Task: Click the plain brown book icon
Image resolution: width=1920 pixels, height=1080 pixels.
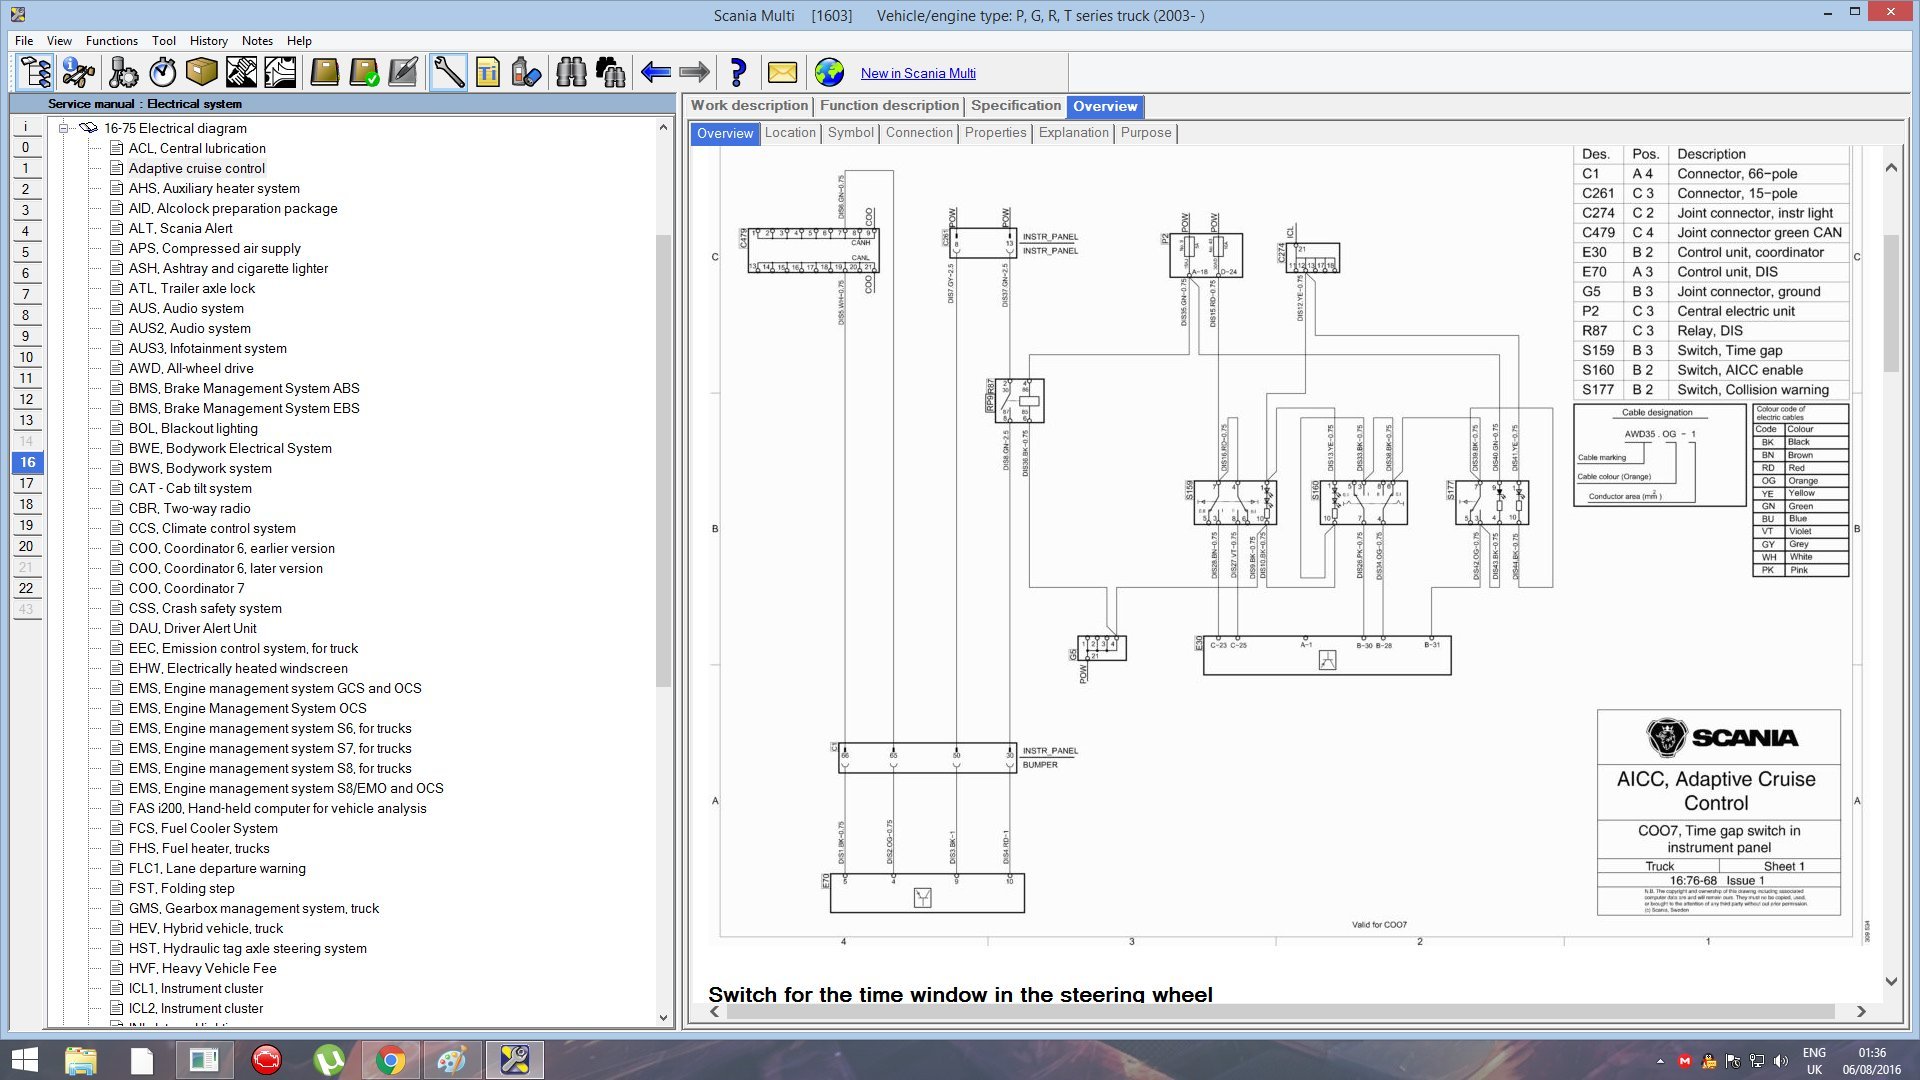Action: (325, 72)
